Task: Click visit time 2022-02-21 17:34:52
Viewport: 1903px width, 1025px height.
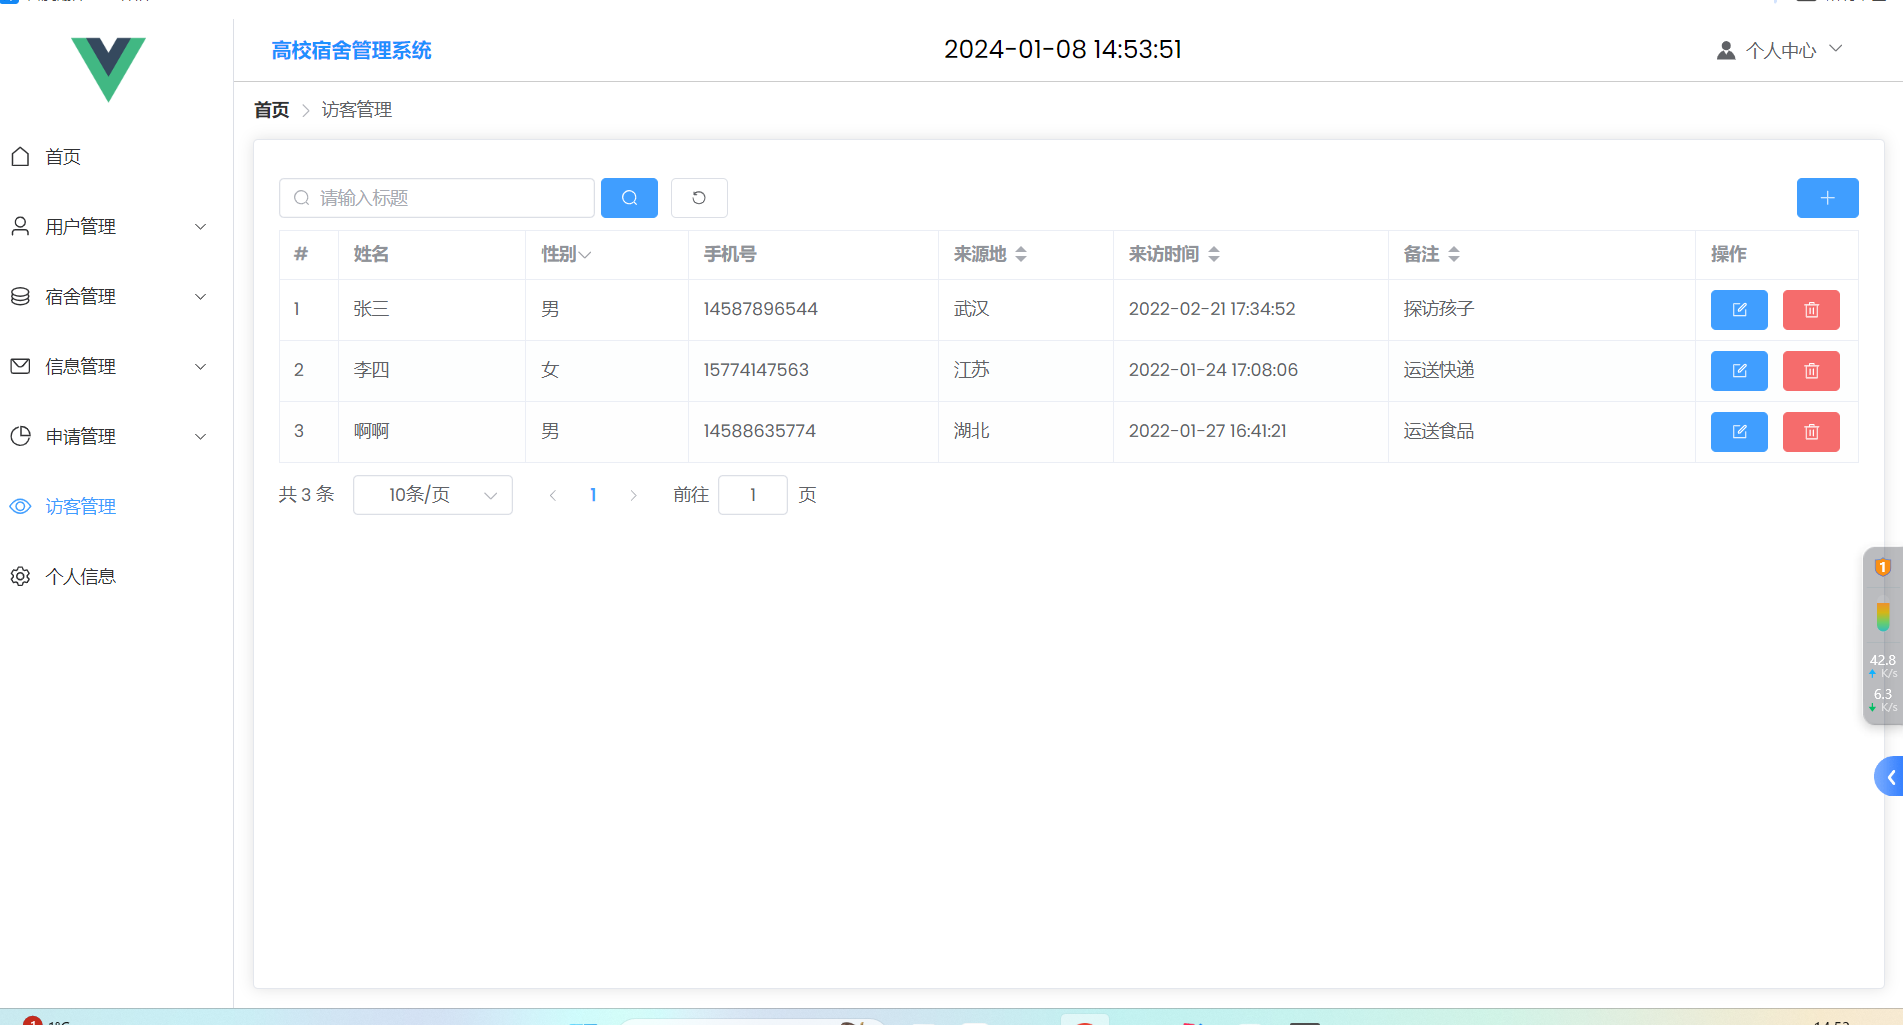Action: tap(1212, 309)
